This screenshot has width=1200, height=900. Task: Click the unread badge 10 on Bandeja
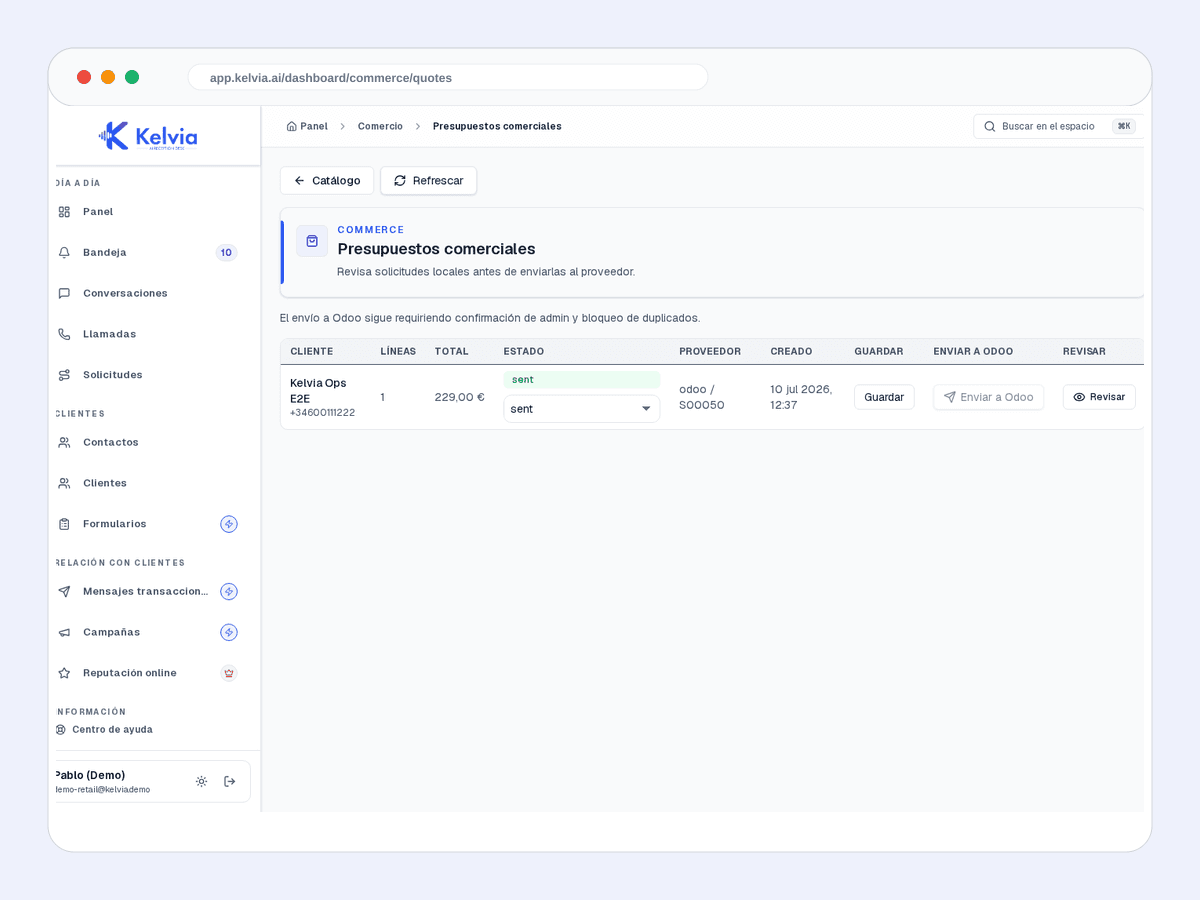click(x=226, y=252)
